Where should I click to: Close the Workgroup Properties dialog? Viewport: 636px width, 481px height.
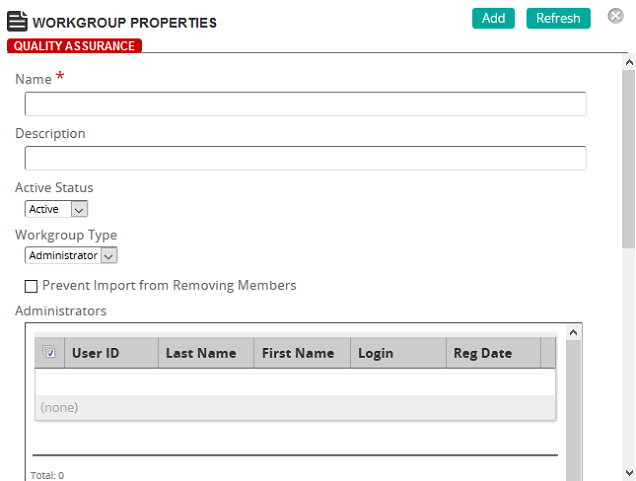pos(615,16)
